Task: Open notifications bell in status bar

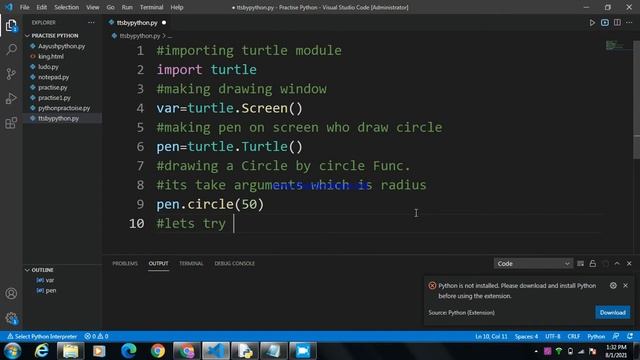Action: 630,336
